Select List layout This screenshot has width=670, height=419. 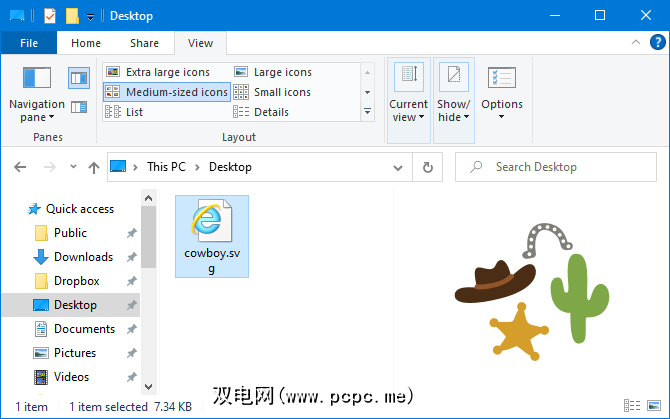click(x=167, y=112)
